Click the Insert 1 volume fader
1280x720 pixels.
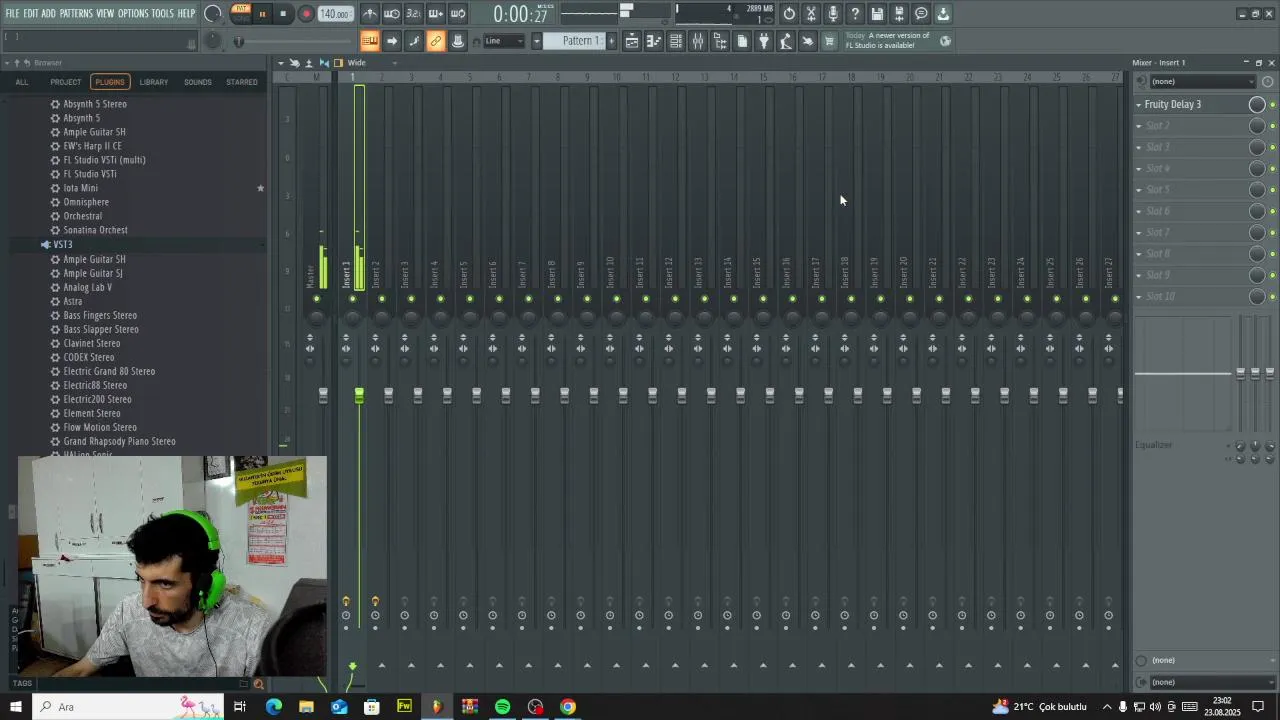click(359, 397)
